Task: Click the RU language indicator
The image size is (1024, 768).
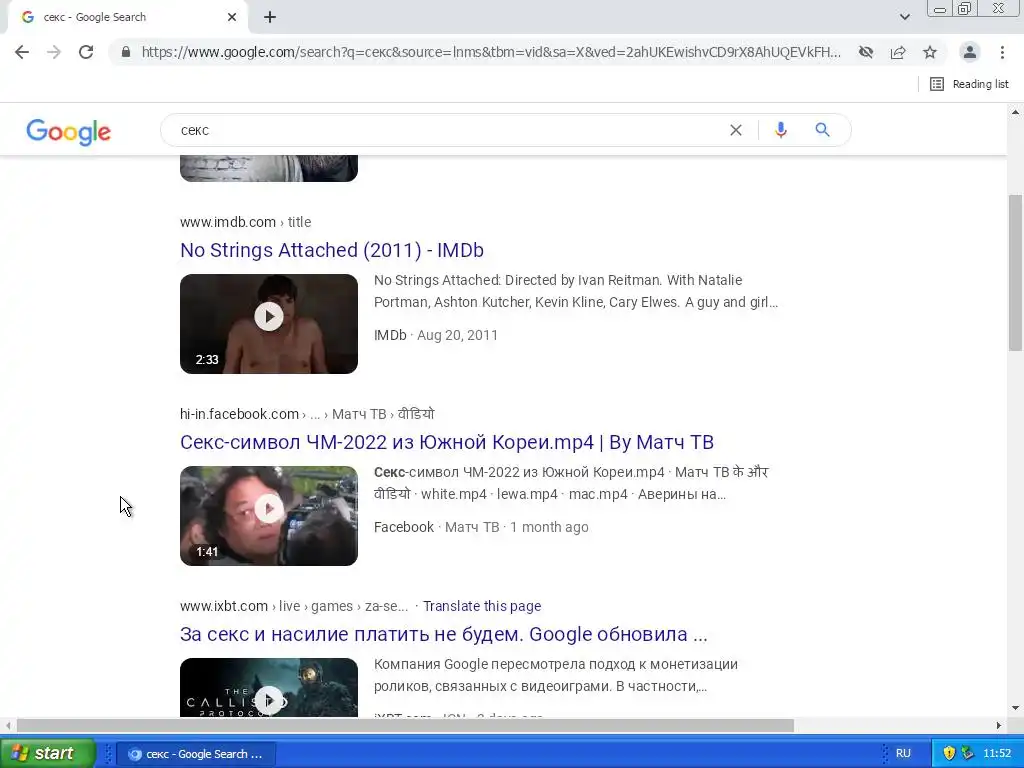Action: tap(903, 753)
